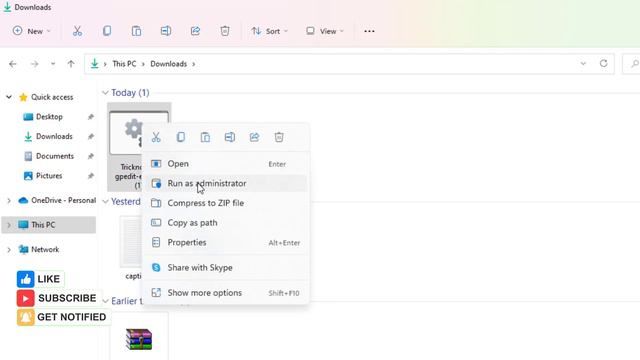Expand the This PC tree node
The width and height of the screenshot is (640, 360).
coord(9,225)
